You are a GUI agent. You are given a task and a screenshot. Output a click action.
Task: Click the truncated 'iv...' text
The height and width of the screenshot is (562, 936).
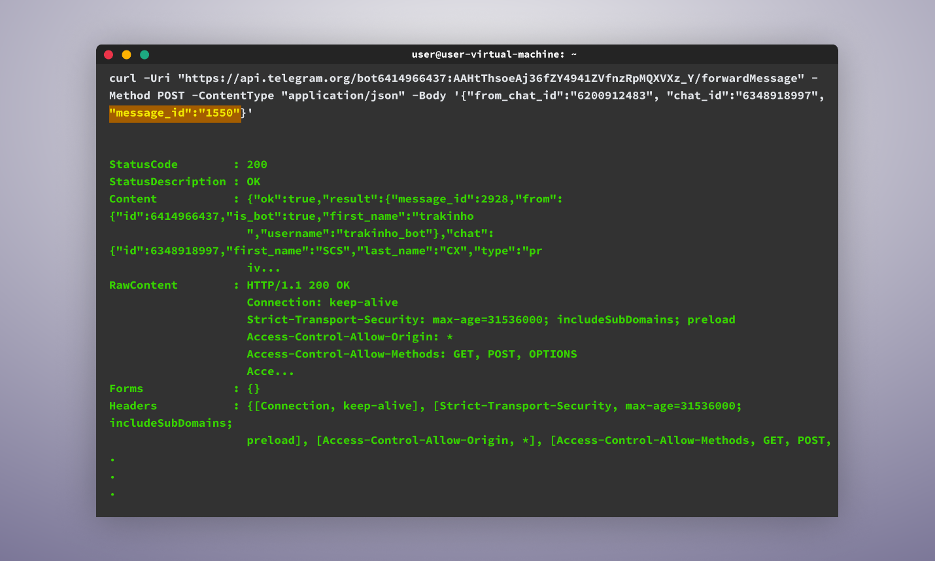coord(264,268)
